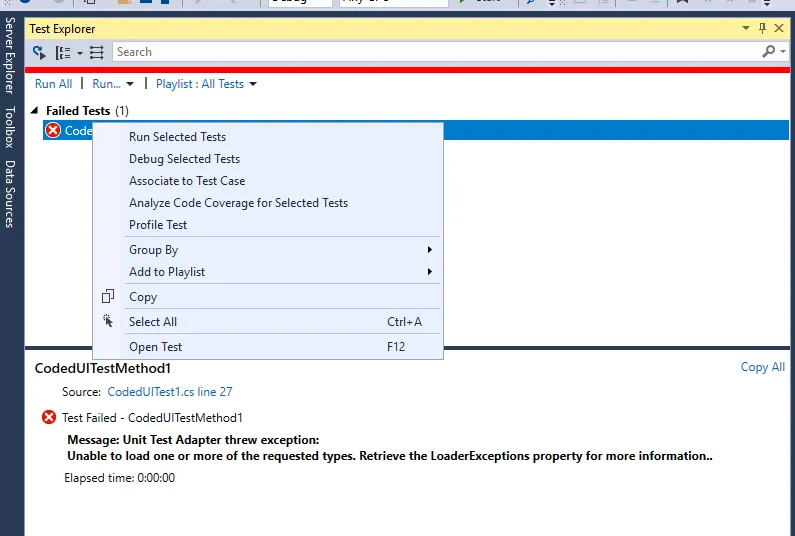The image size is (795, 536).
Task: Choose Open Test menu entry
Action: (268, 347)
